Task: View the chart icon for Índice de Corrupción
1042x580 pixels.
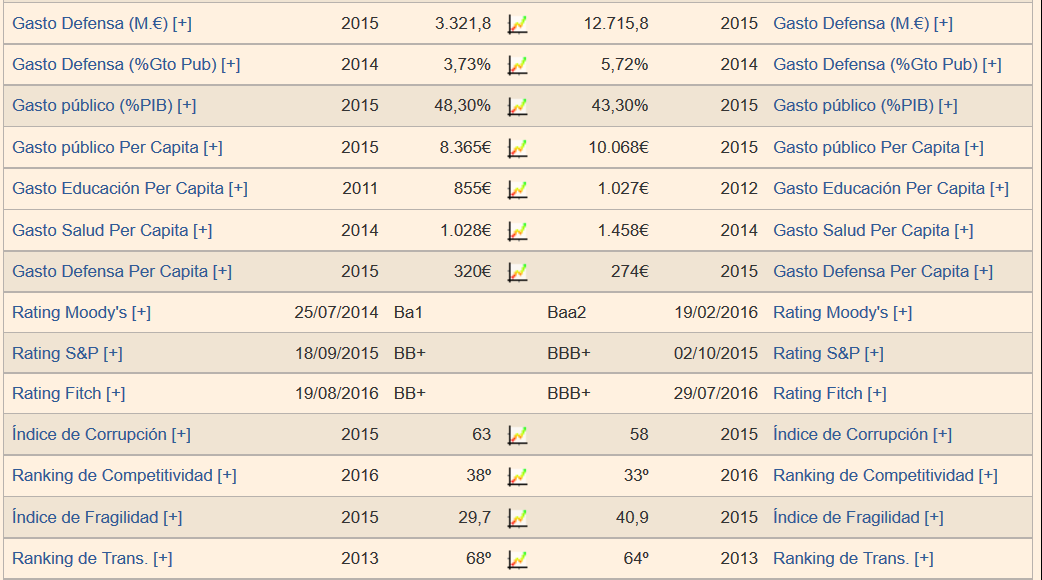Action: coord(517,435)
